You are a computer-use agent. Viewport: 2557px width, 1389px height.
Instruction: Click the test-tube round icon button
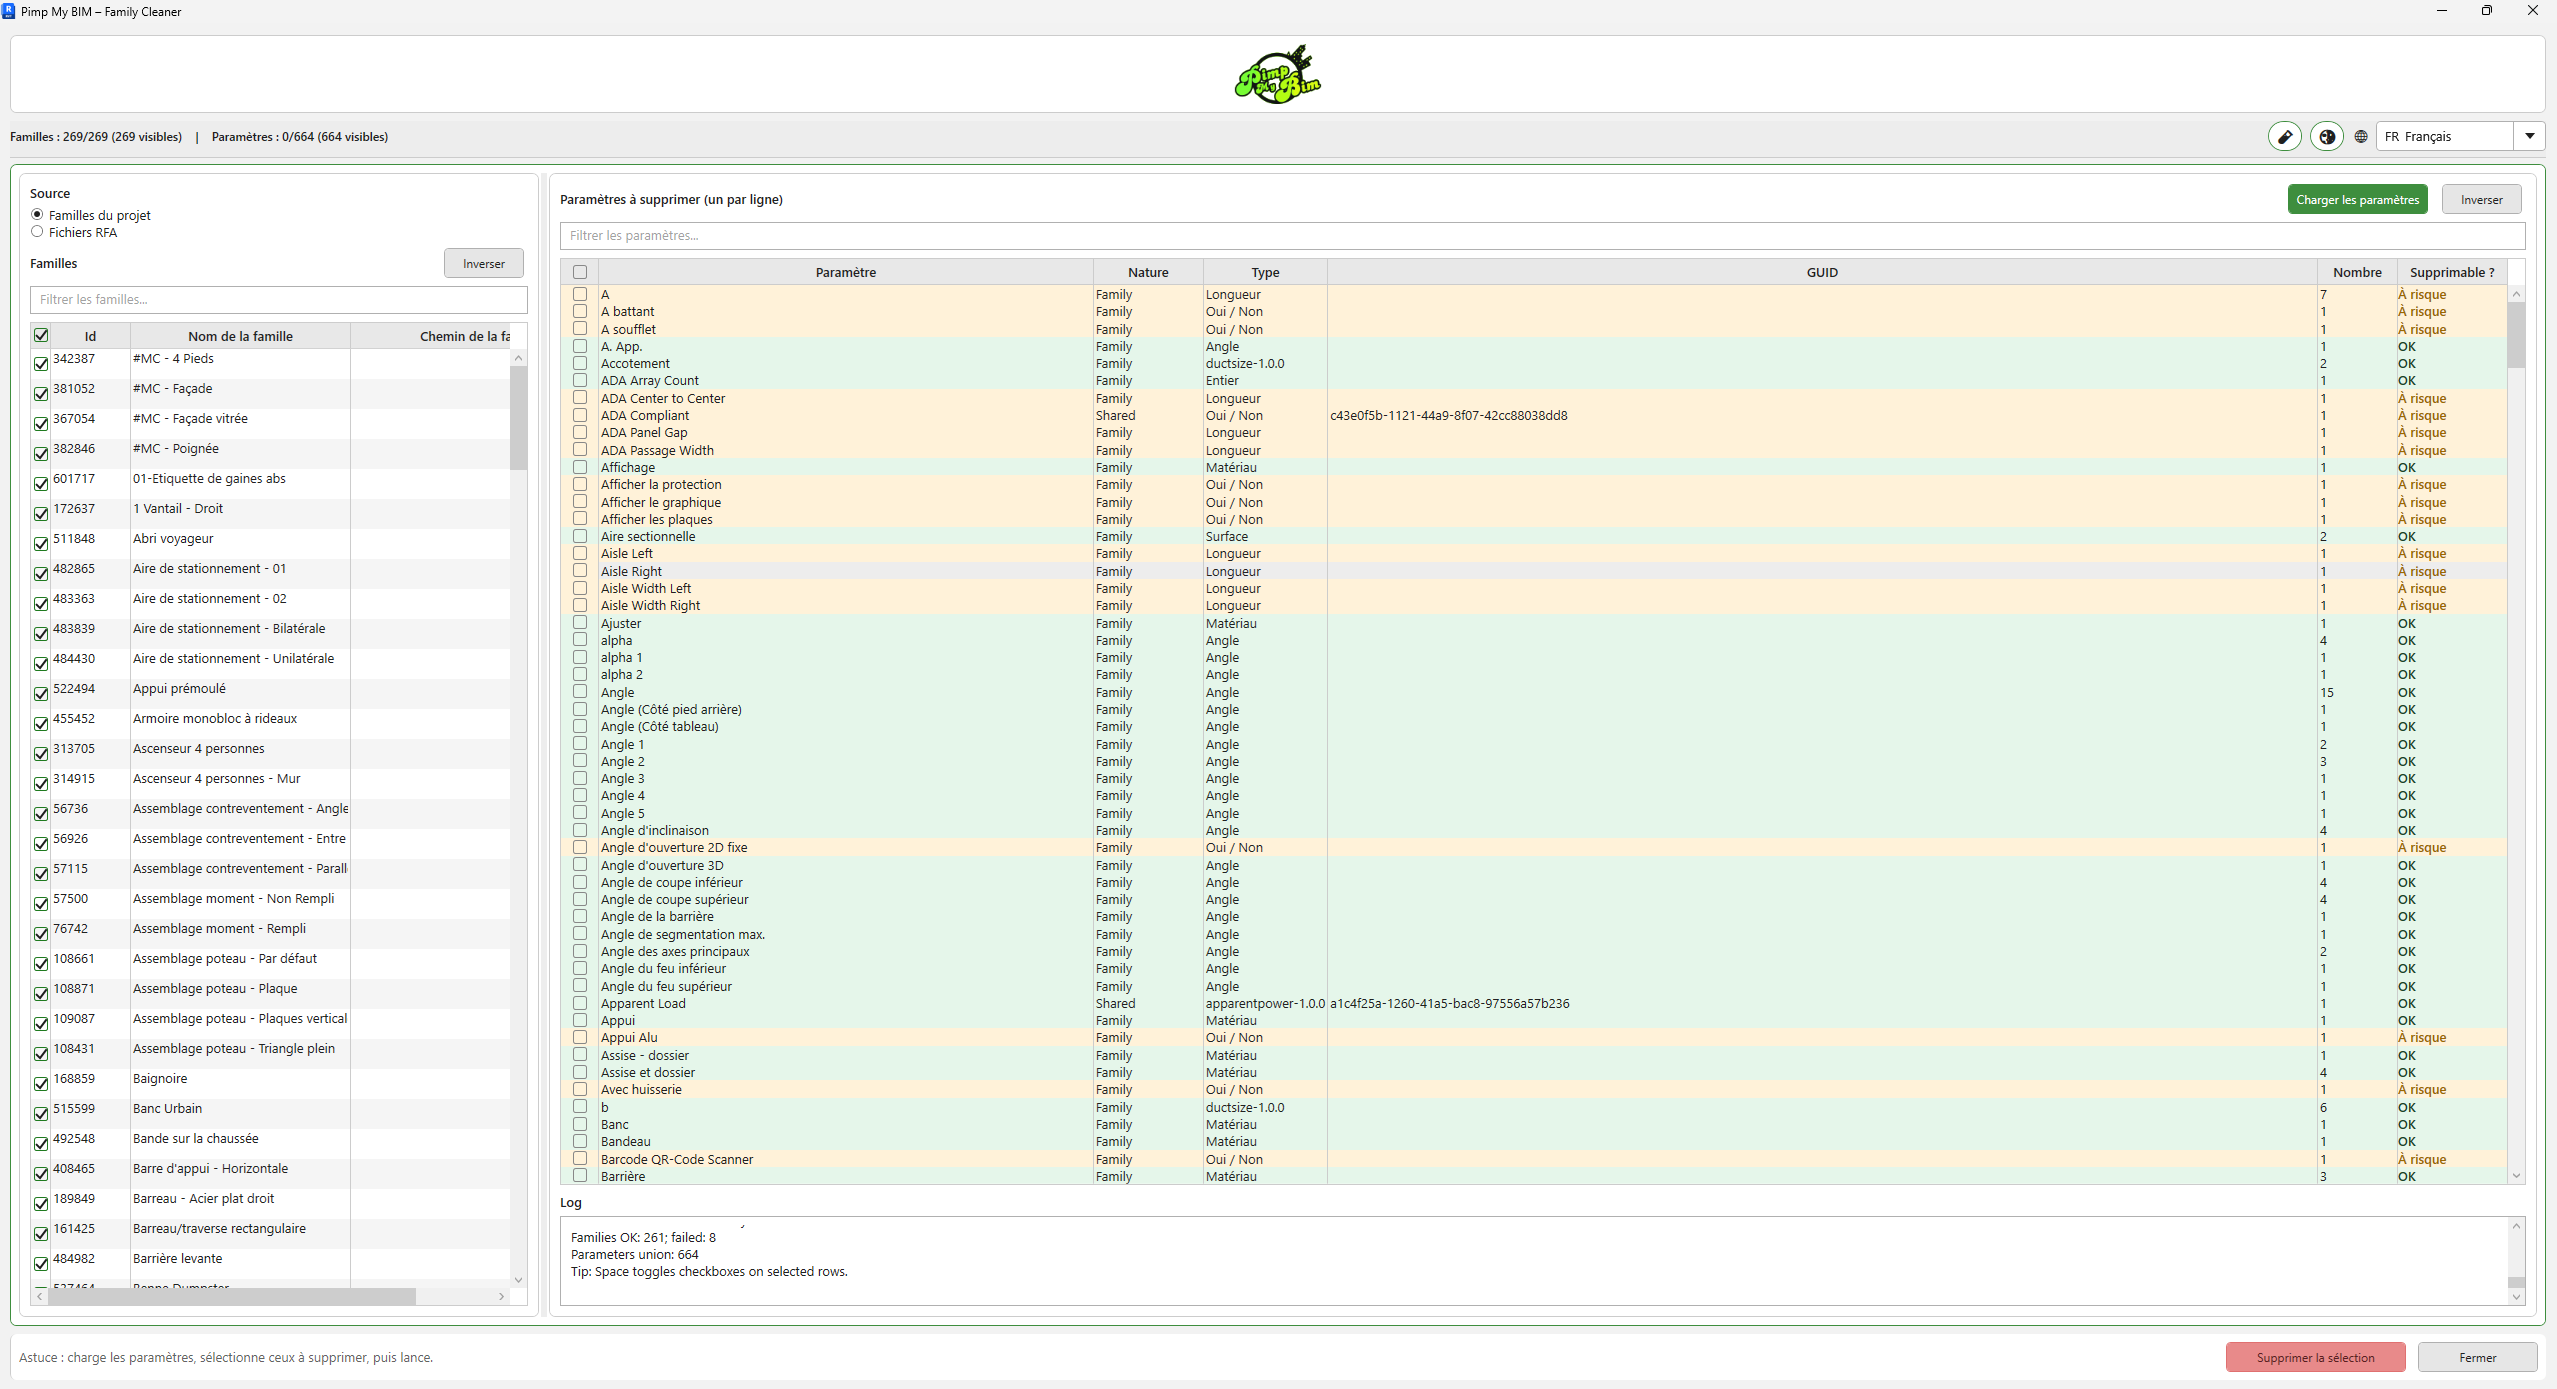tap(2285, 137)
